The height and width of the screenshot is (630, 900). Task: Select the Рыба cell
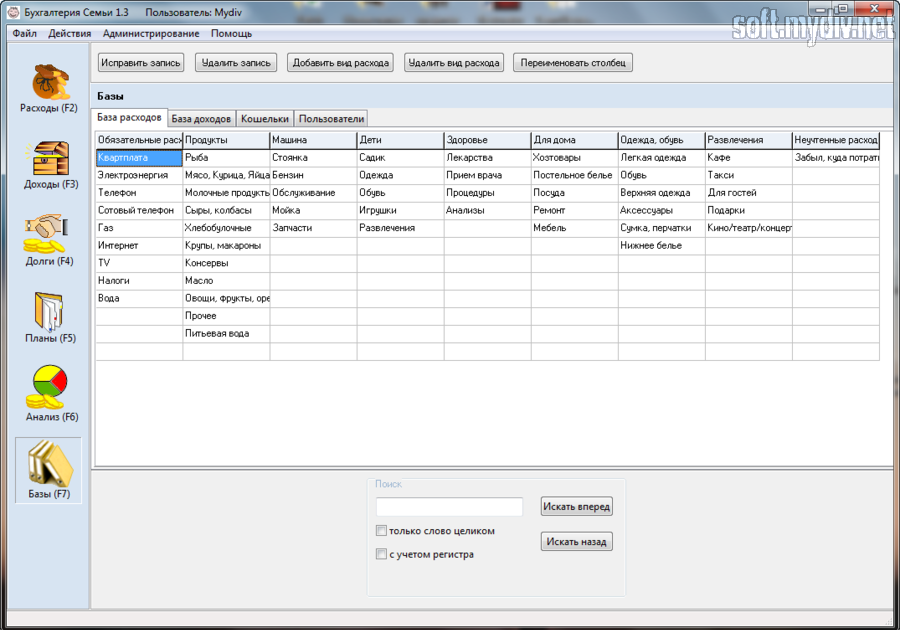pyautogui.click(x=226, y=158)
